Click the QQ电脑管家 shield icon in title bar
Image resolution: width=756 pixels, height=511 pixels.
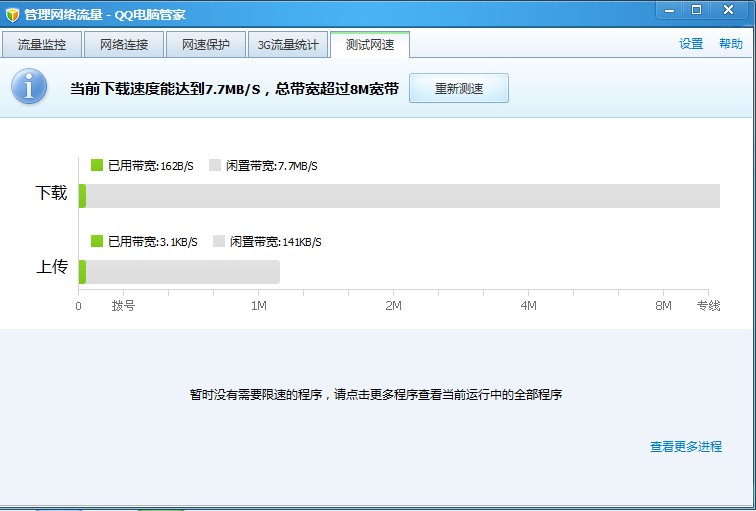pyautogui.click(x=12, y=15)
